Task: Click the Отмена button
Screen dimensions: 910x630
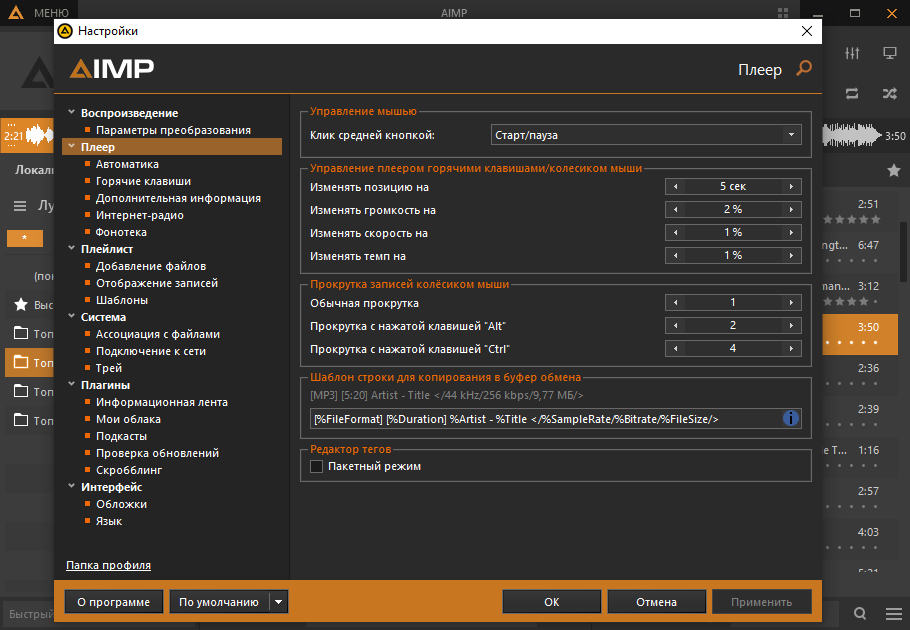Action: (x=656, y=602)
